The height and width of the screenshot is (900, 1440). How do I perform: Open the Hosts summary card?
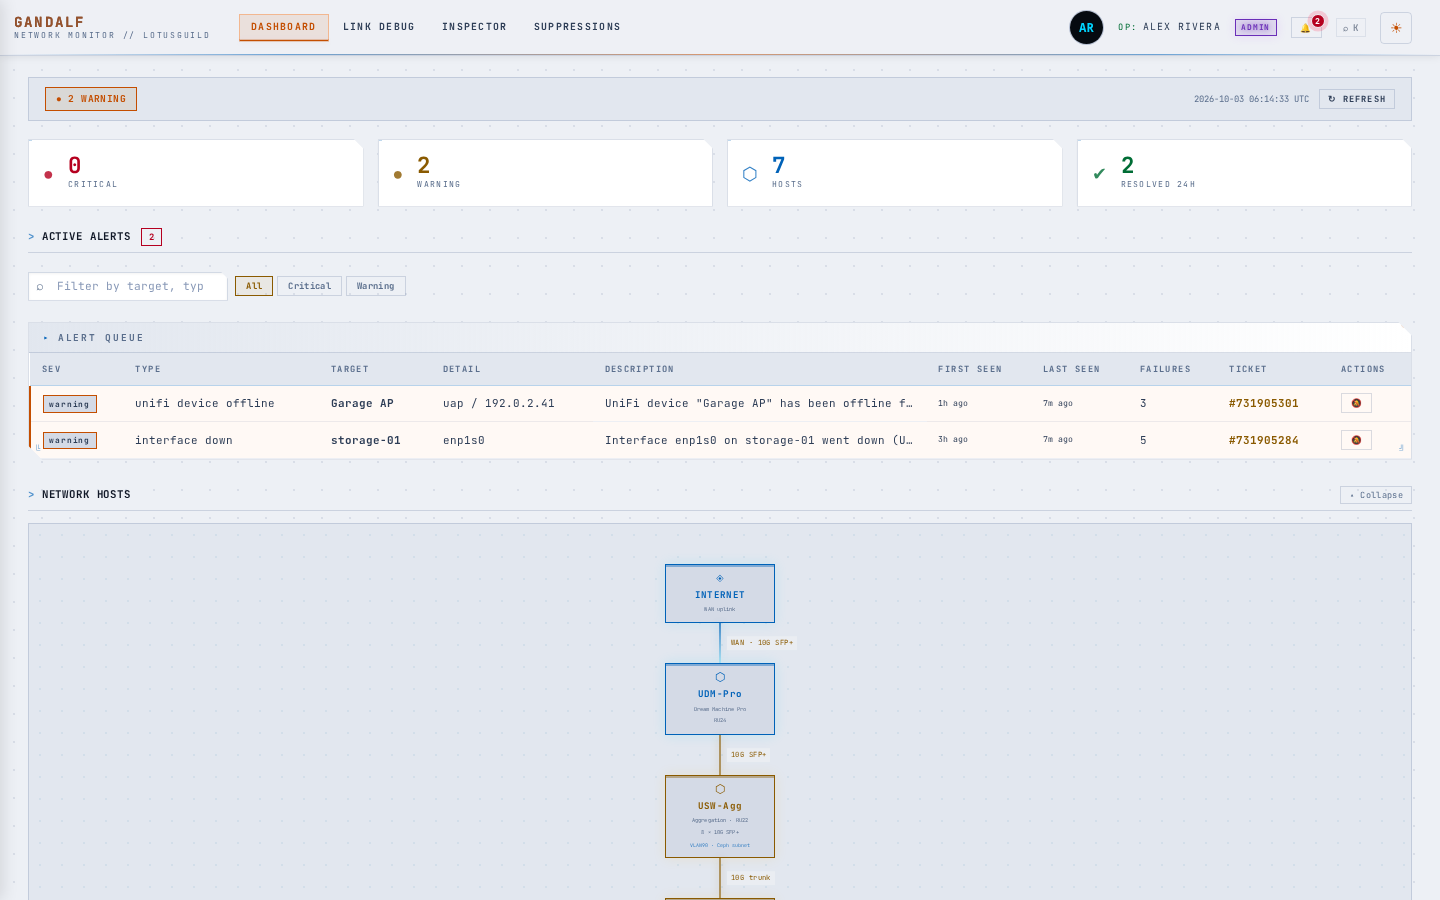pyautogui.click(x=895, y=173)
